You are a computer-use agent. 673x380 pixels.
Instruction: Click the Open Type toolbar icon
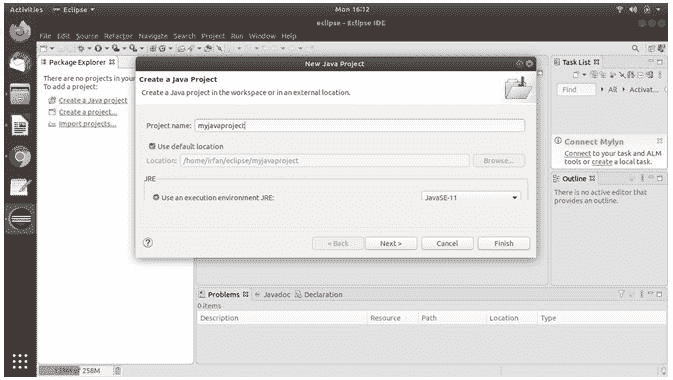tap(181, 49)
